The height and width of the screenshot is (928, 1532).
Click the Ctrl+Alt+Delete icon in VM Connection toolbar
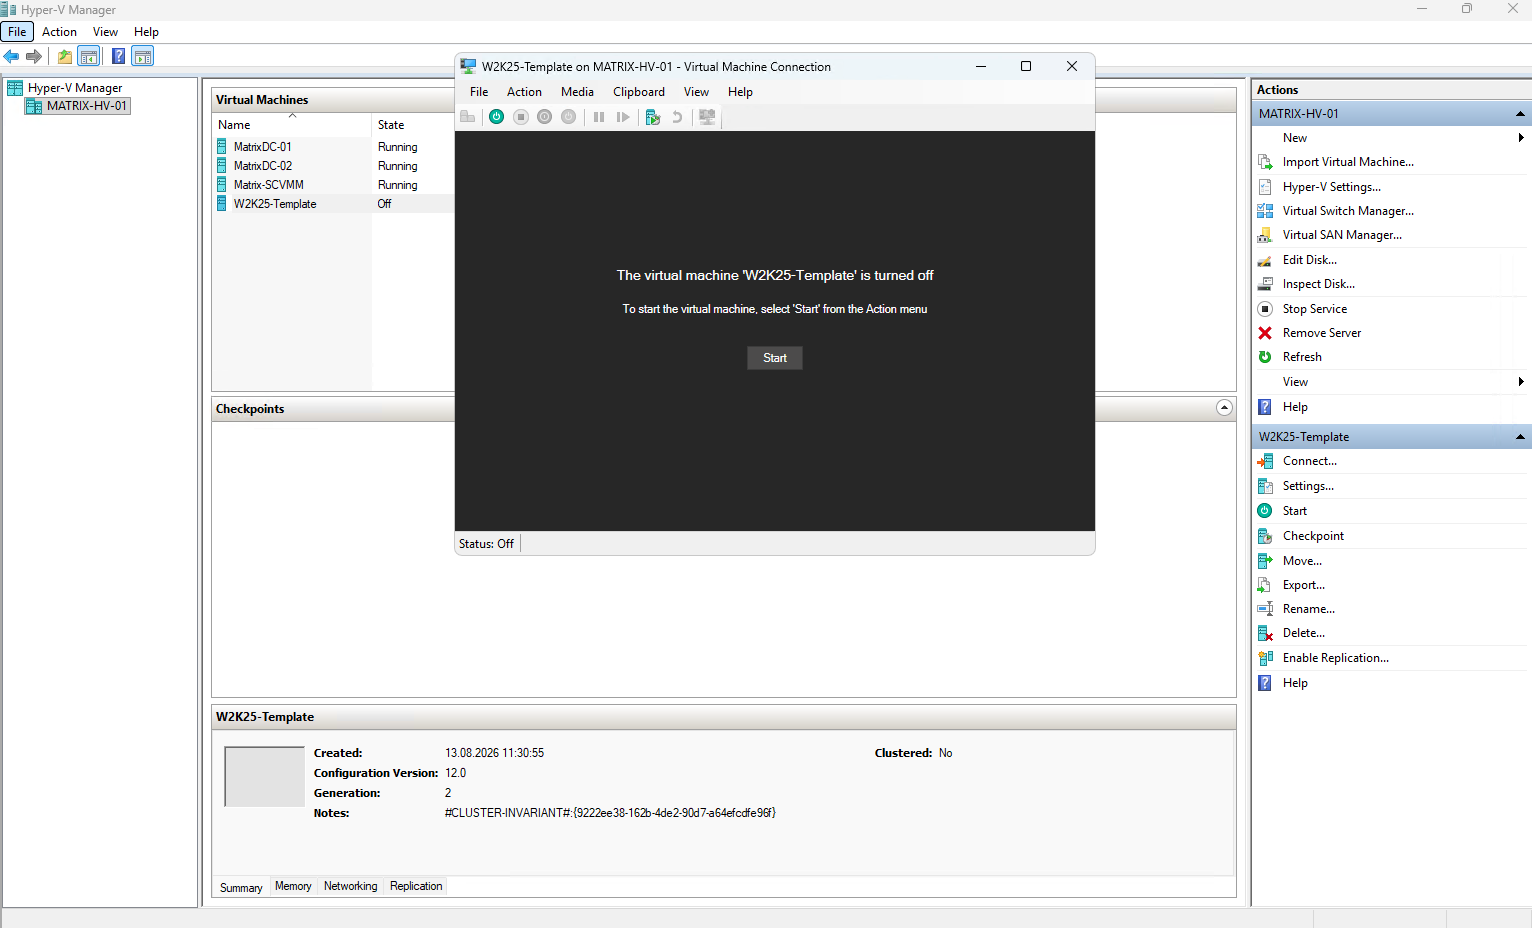[x=468, y=117]
